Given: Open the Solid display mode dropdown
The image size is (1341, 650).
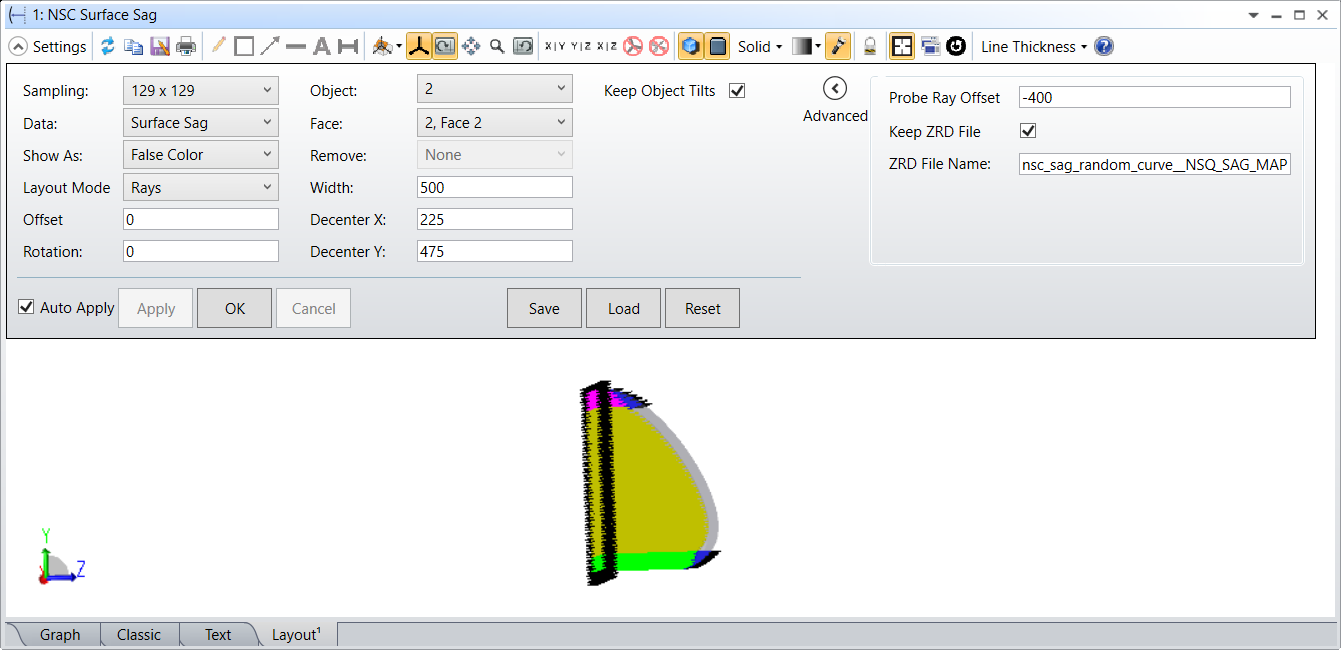Looking at the screenshot, I should pos(760,47).
